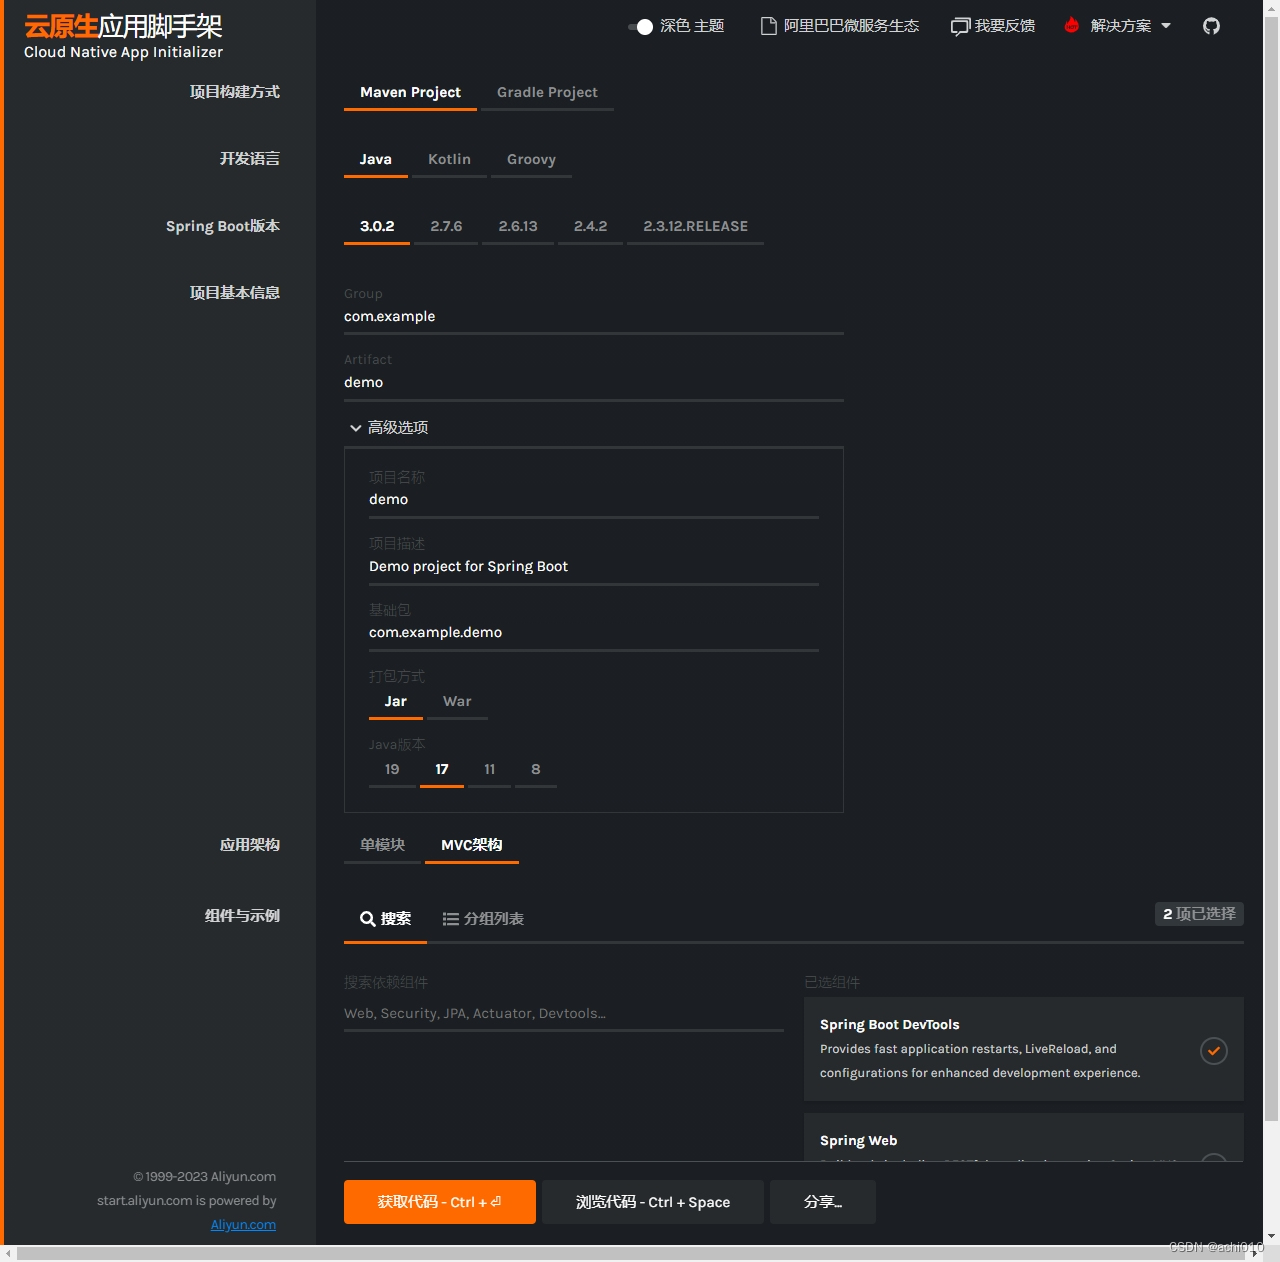This screenshot has width=1280, height=1262.
Task: Select Spring Boot version 2.4.2
Action: [590, 226]
